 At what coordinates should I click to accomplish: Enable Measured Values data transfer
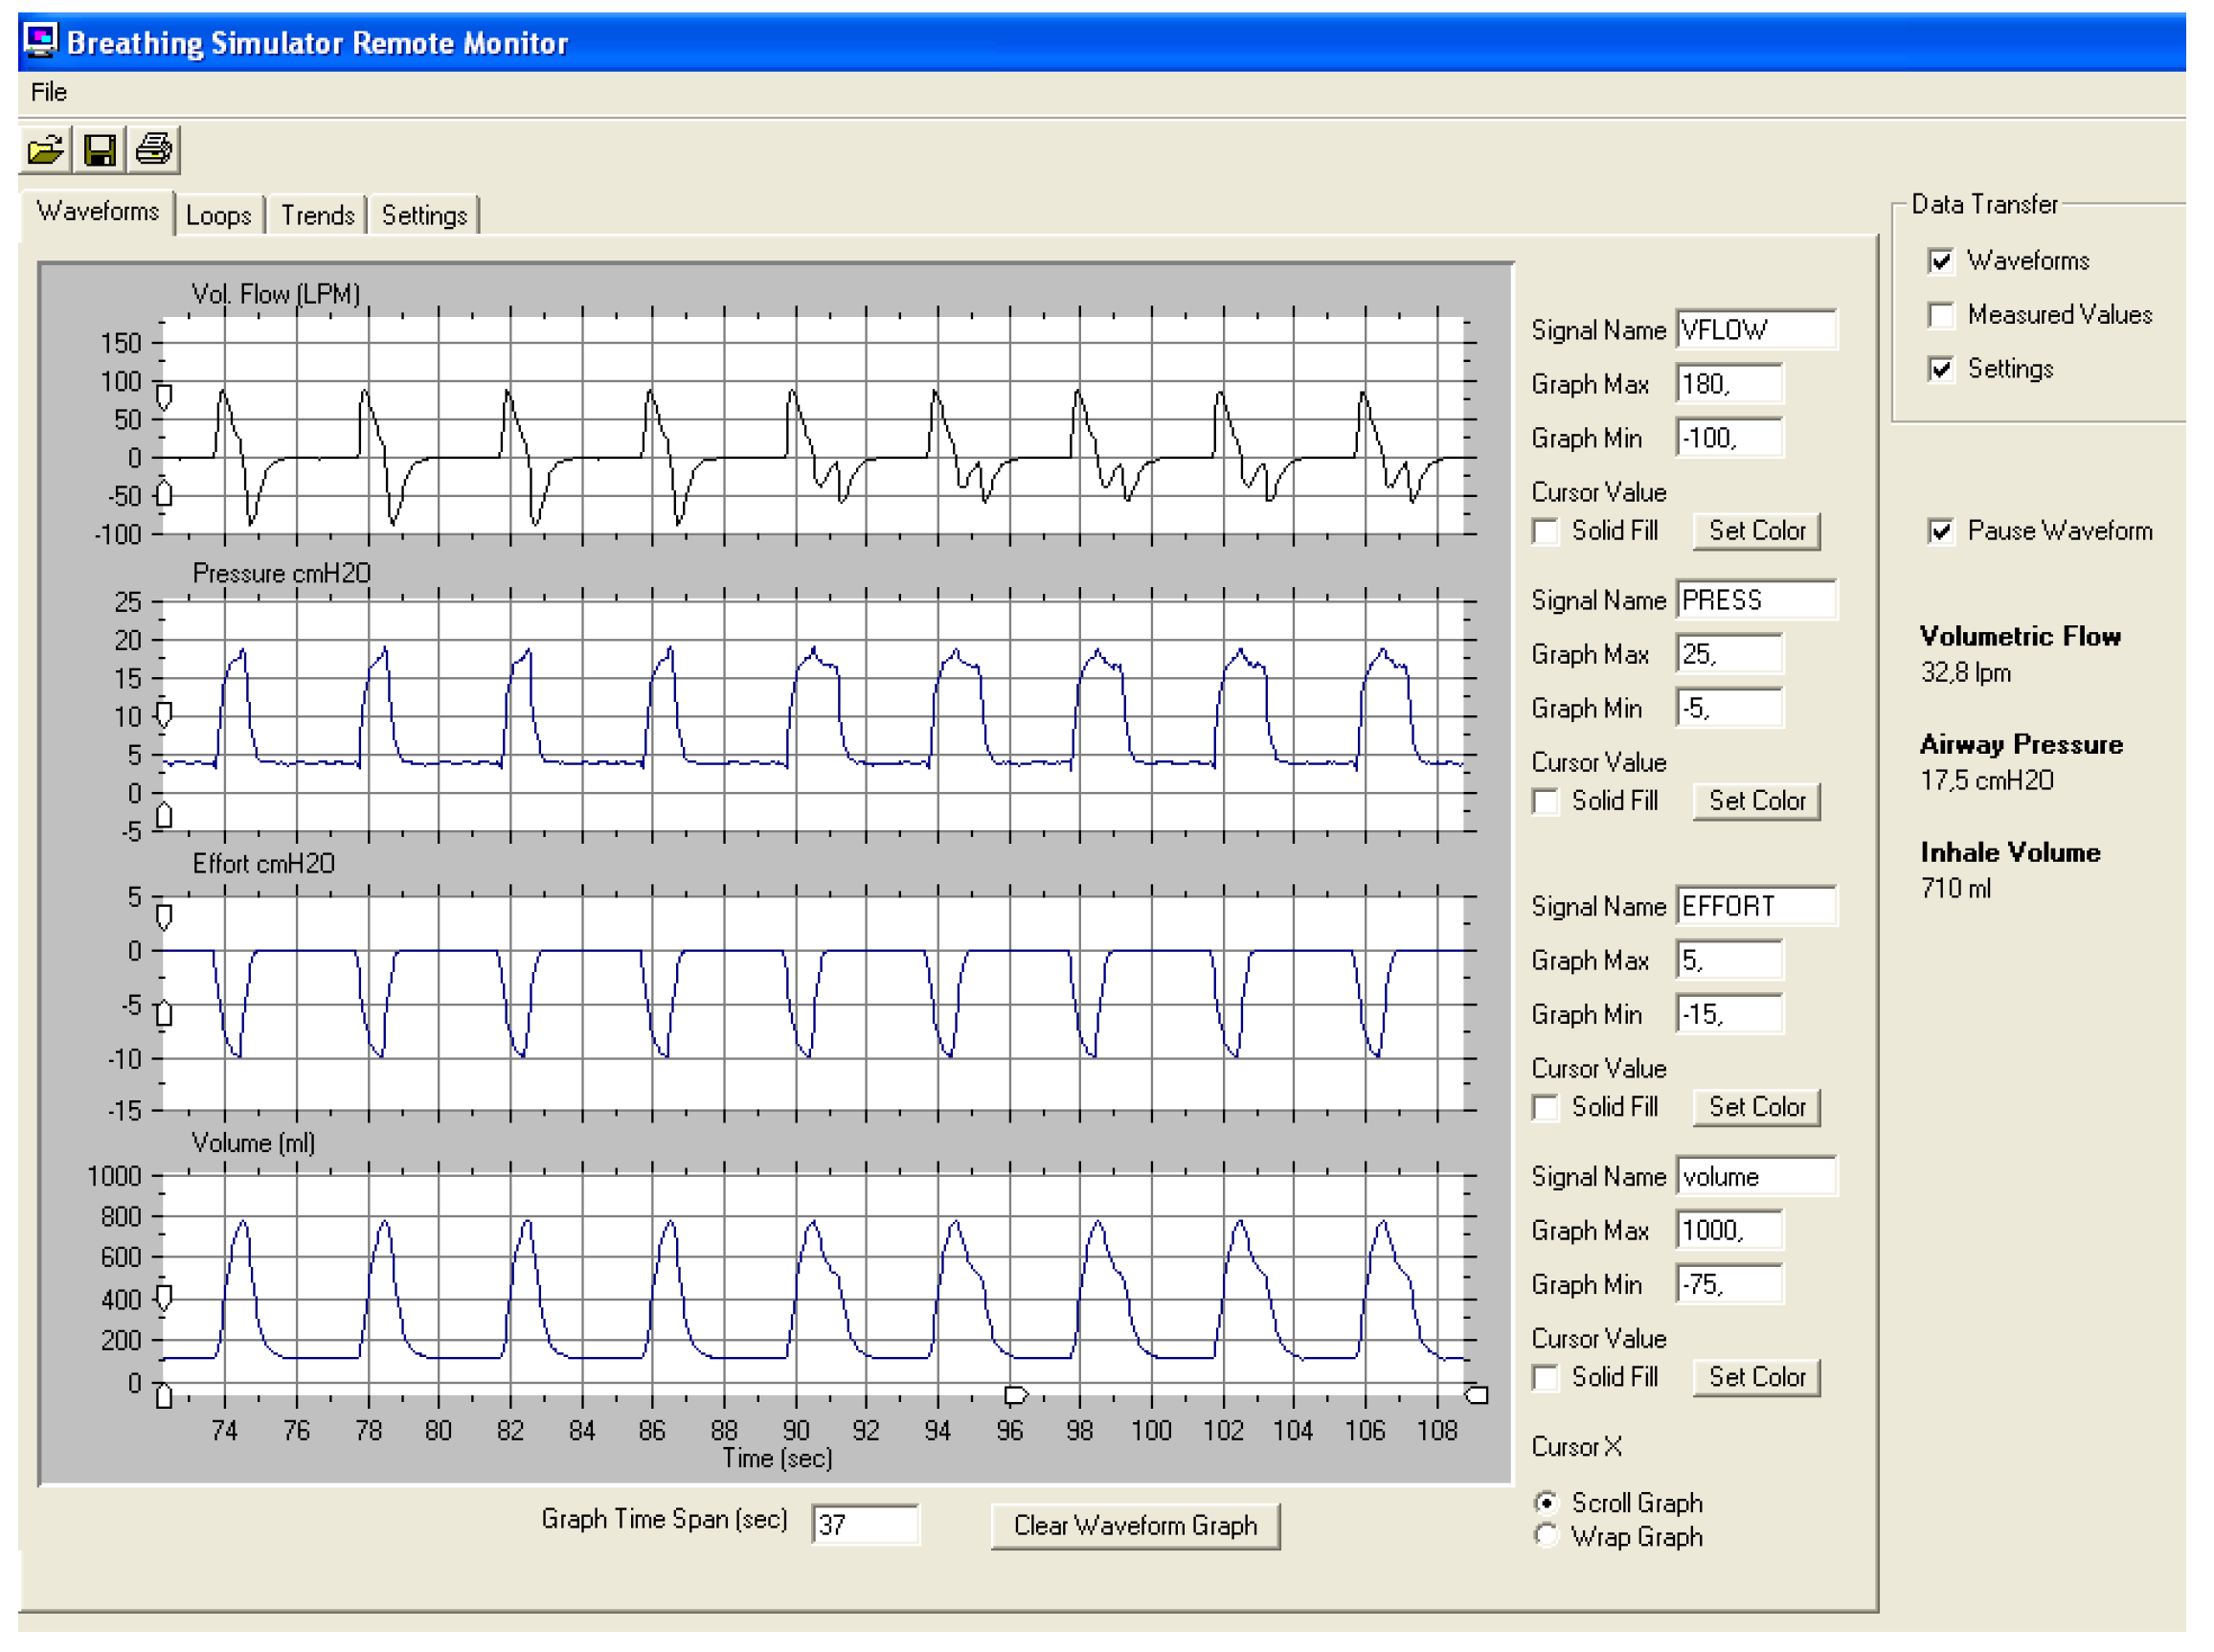pos(1940,315)
